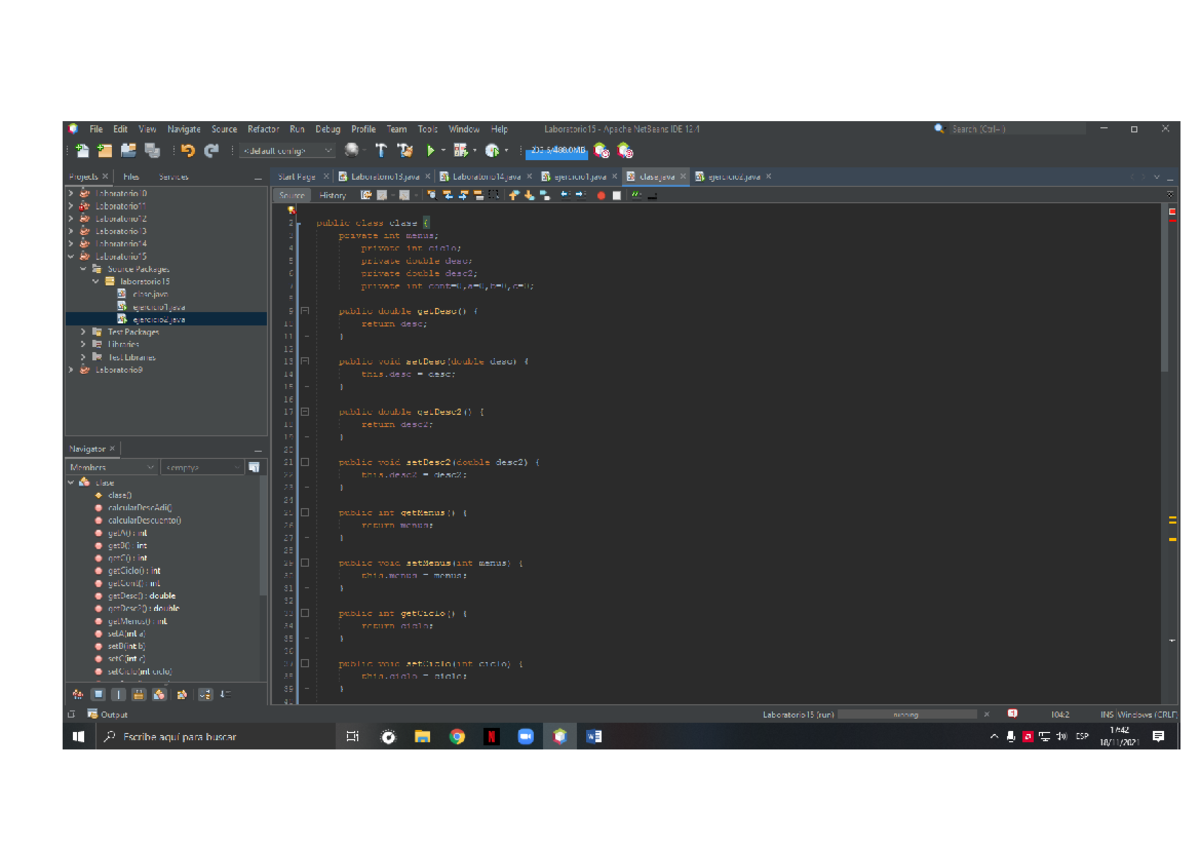Image resolution: width=1200 pixels, height=848 pixels.
Task: Collapse the Source Packages tree node
Action: coord(84,269)
